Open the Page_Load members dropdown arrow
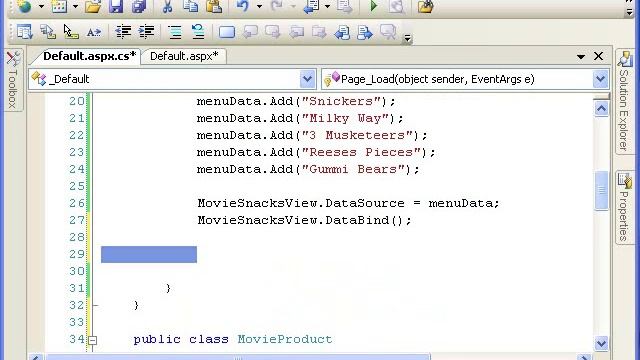The width and height of the screenshot is (640, 360). (x=600, y=79)
